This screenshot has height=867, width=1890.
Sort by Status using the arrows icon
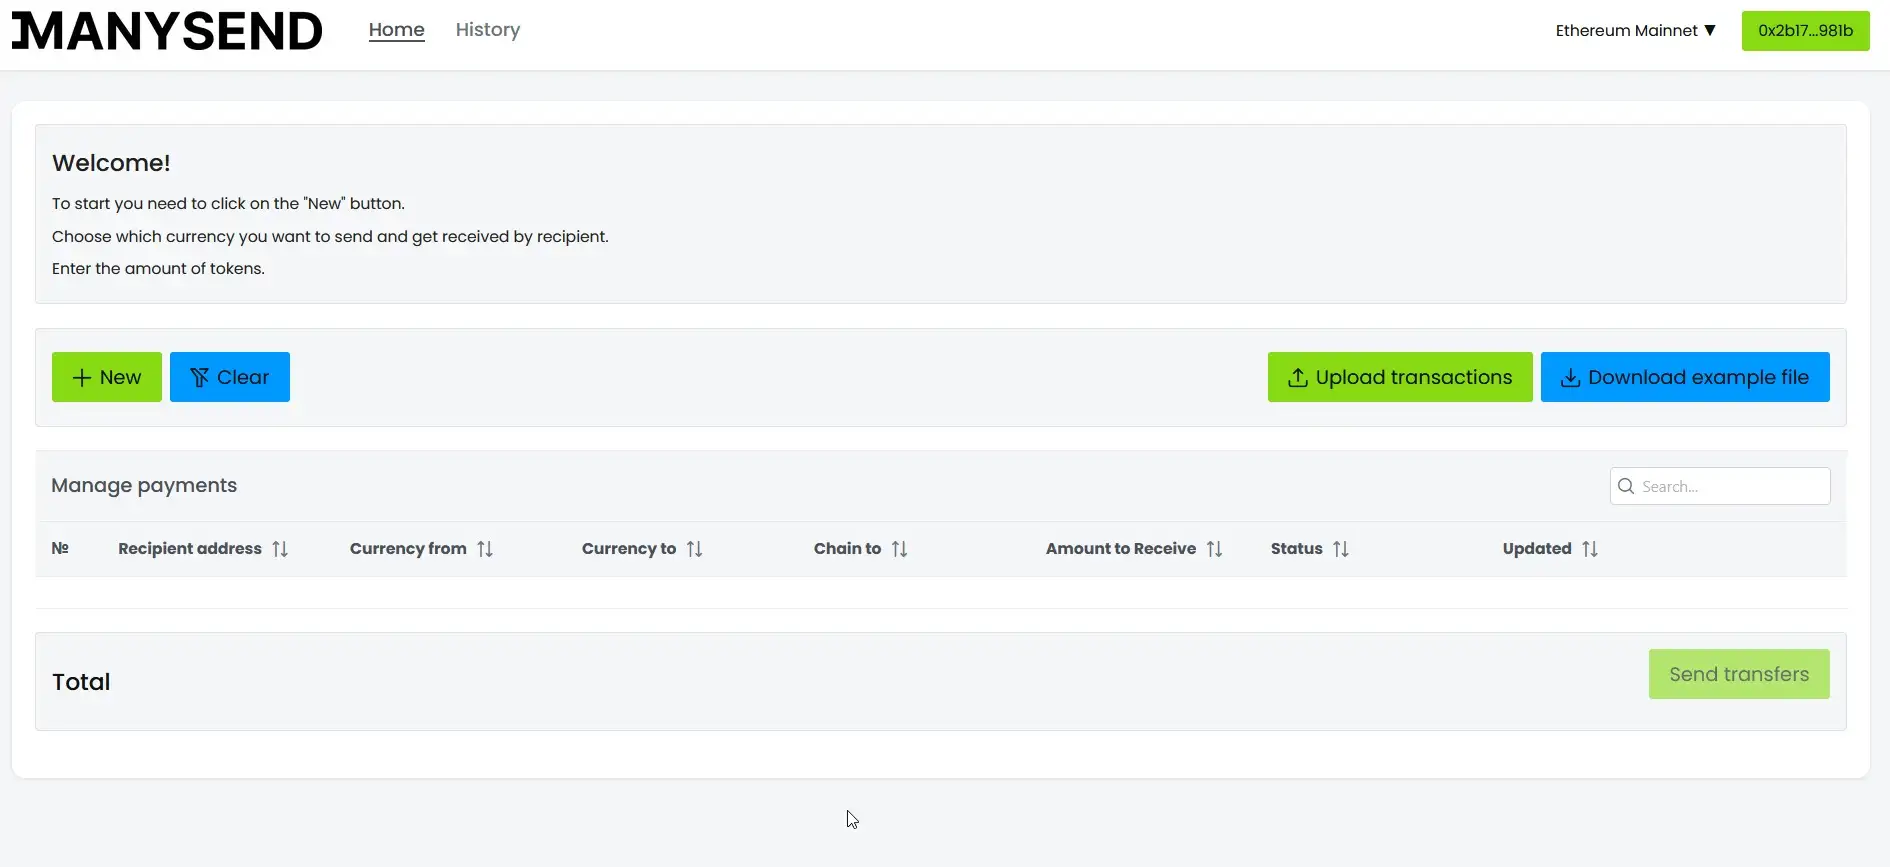pyautogui.click(x=1341, y=549)
